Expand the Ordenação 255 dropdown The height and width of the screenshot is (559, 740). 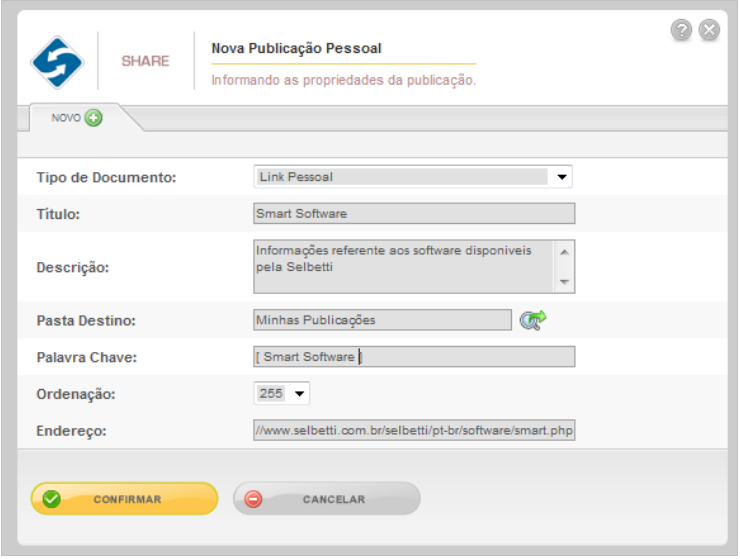coord(299,393)
